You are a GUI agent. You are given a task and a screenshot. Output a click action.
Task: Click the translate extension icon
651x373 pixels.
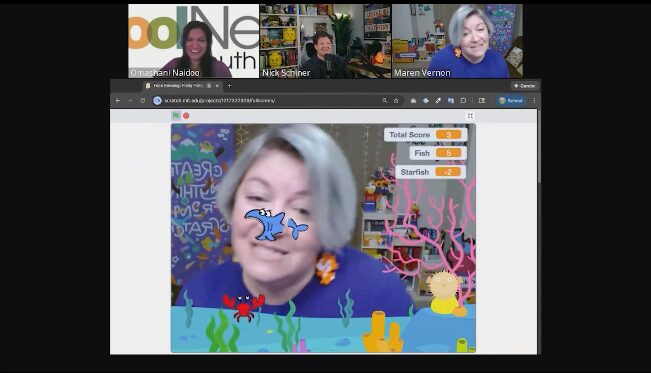tap(450, 101)
